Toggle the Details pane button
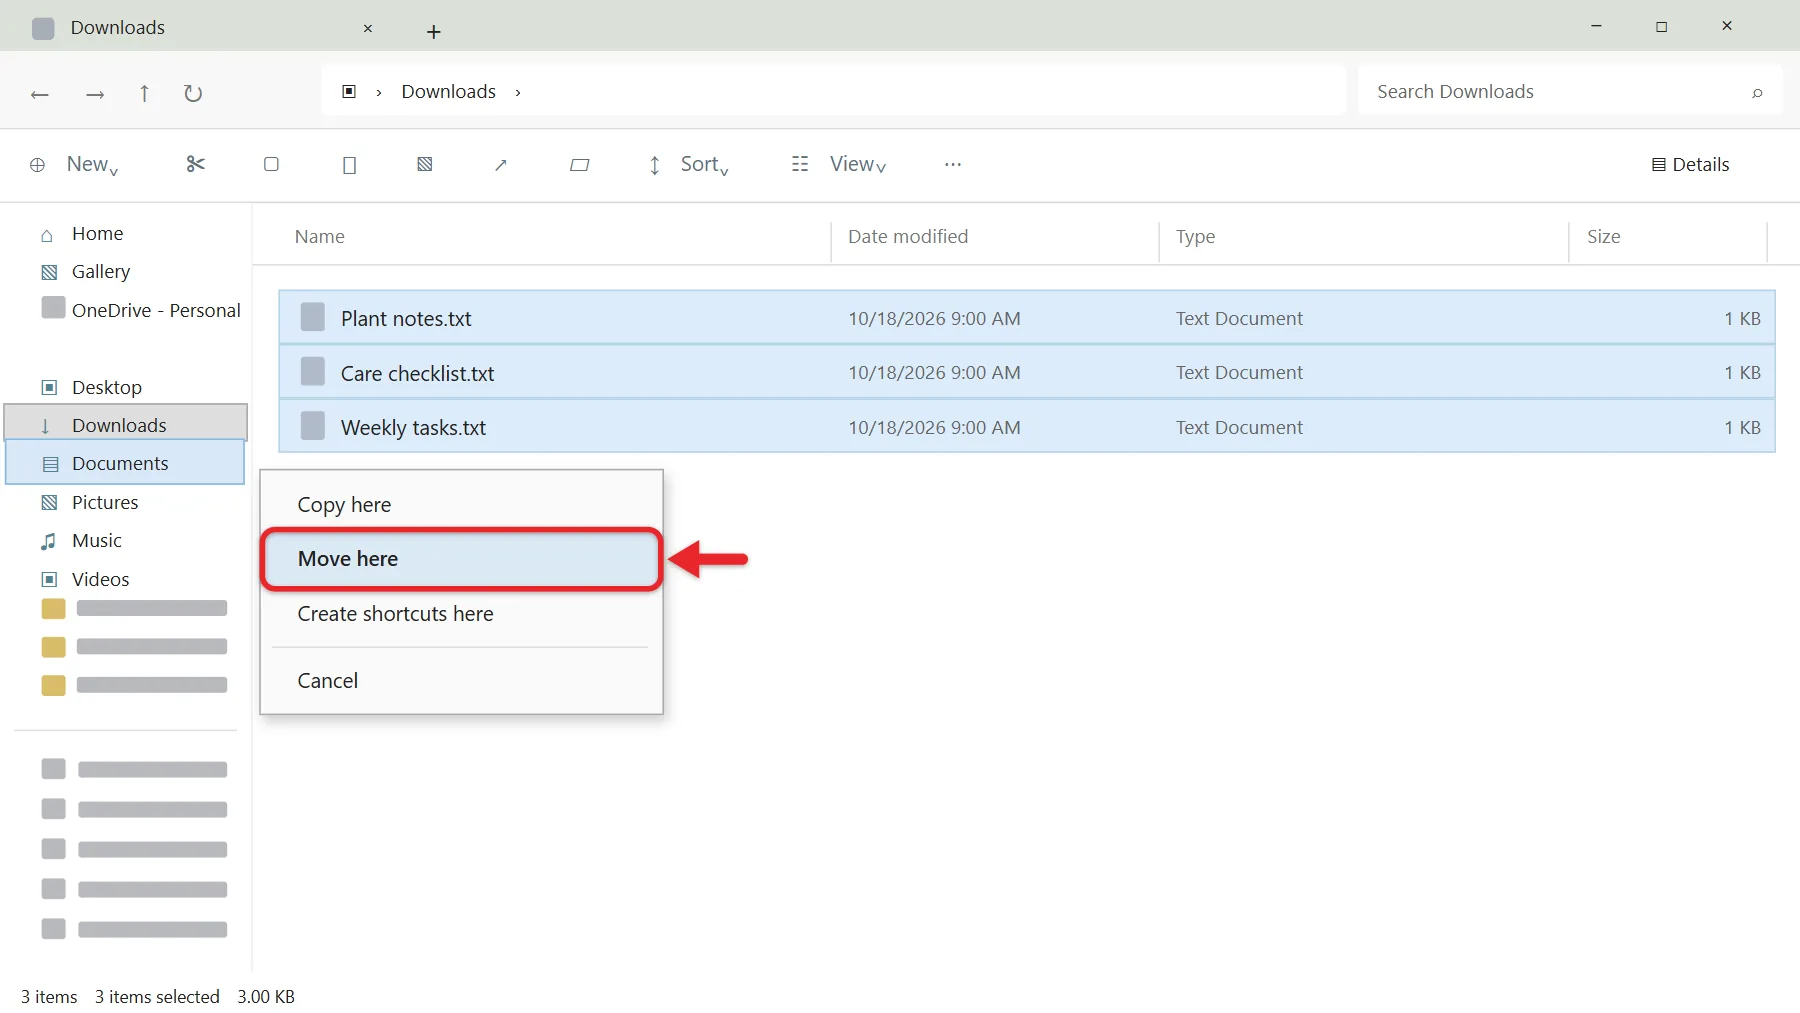1800x1013 pixels. [x=1690, y=164]
